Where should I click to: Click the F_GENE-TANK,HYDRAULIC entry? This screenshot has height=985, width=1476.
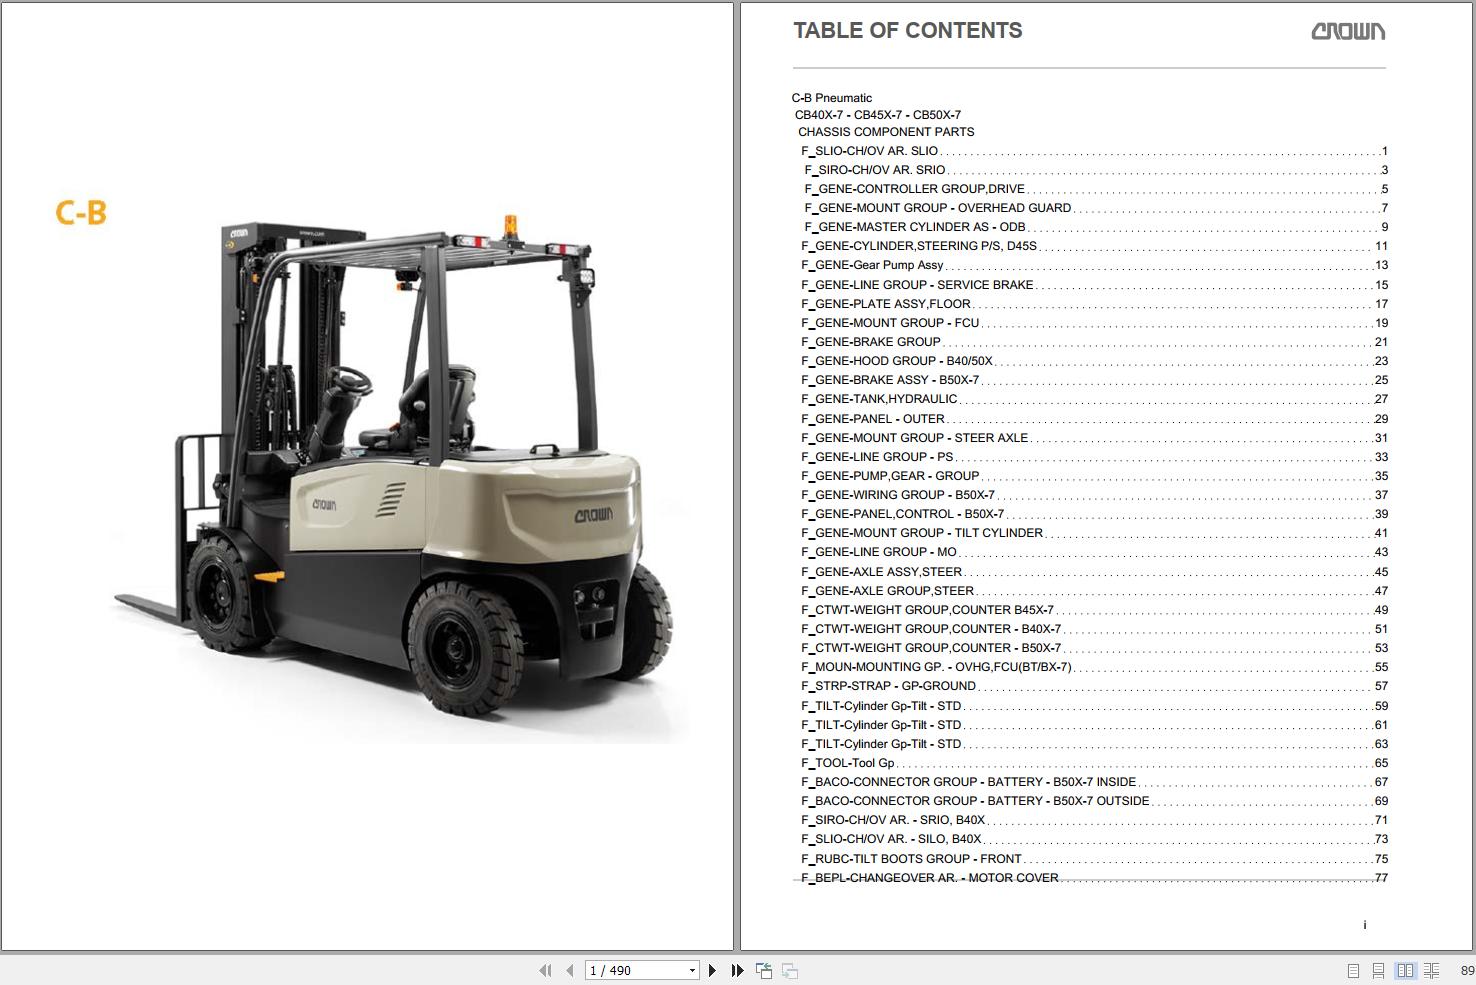pyautogui.click(x=1094, y=399)
